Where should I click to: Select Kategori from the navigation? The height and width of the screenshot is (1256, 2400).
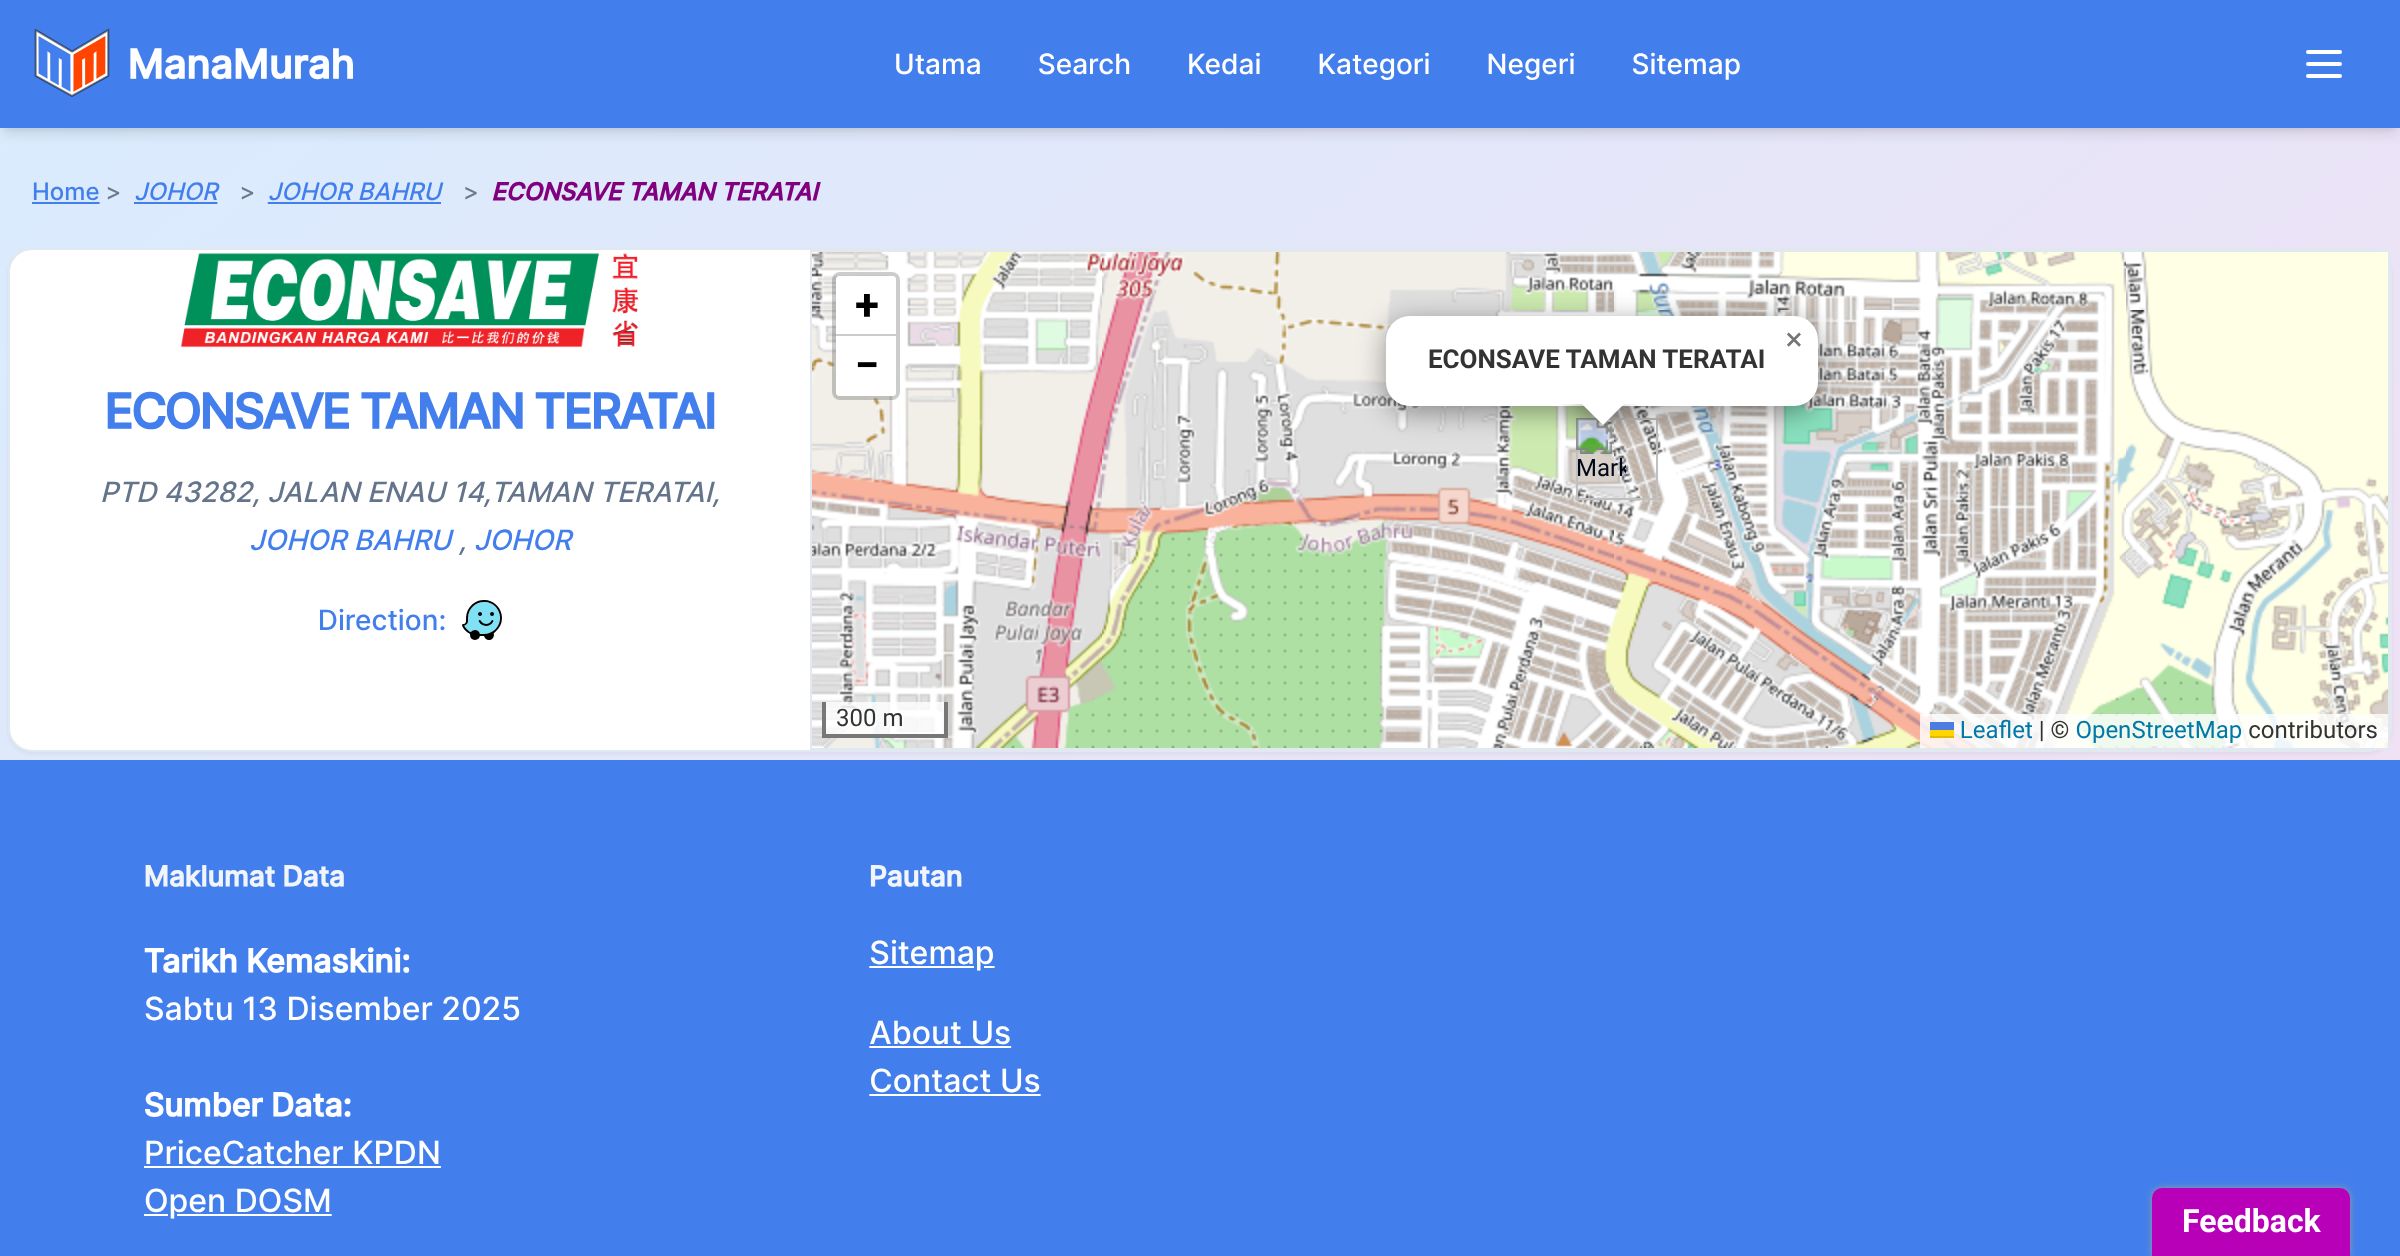(1373, 64)
